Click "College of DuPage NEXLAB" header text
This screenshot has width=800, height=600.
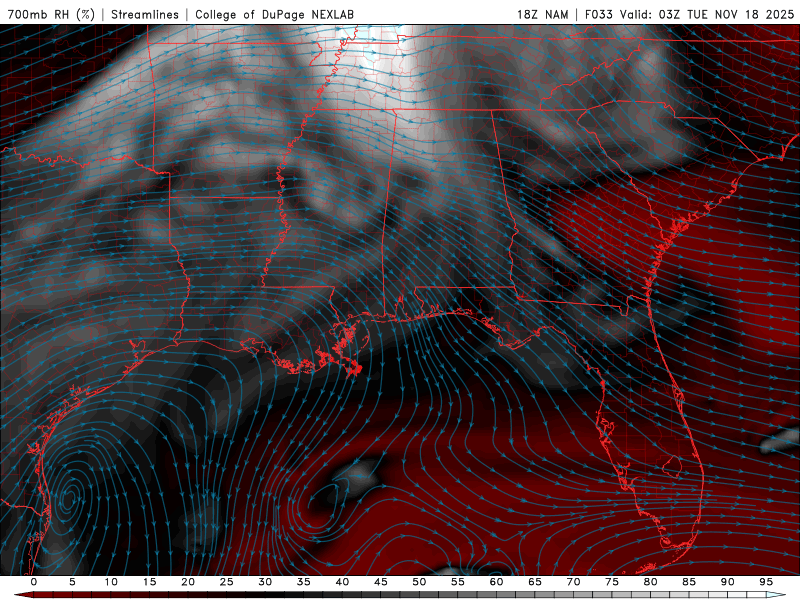[x=274, y=14]
